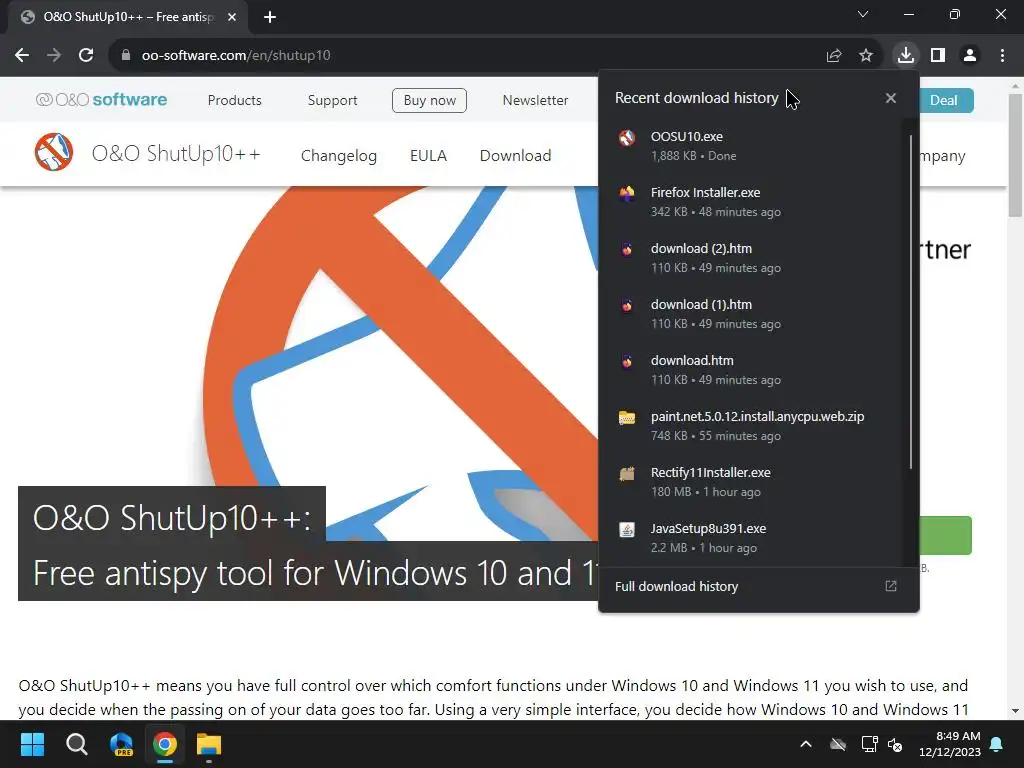Click the muted volume tray icon

[895, 744]
